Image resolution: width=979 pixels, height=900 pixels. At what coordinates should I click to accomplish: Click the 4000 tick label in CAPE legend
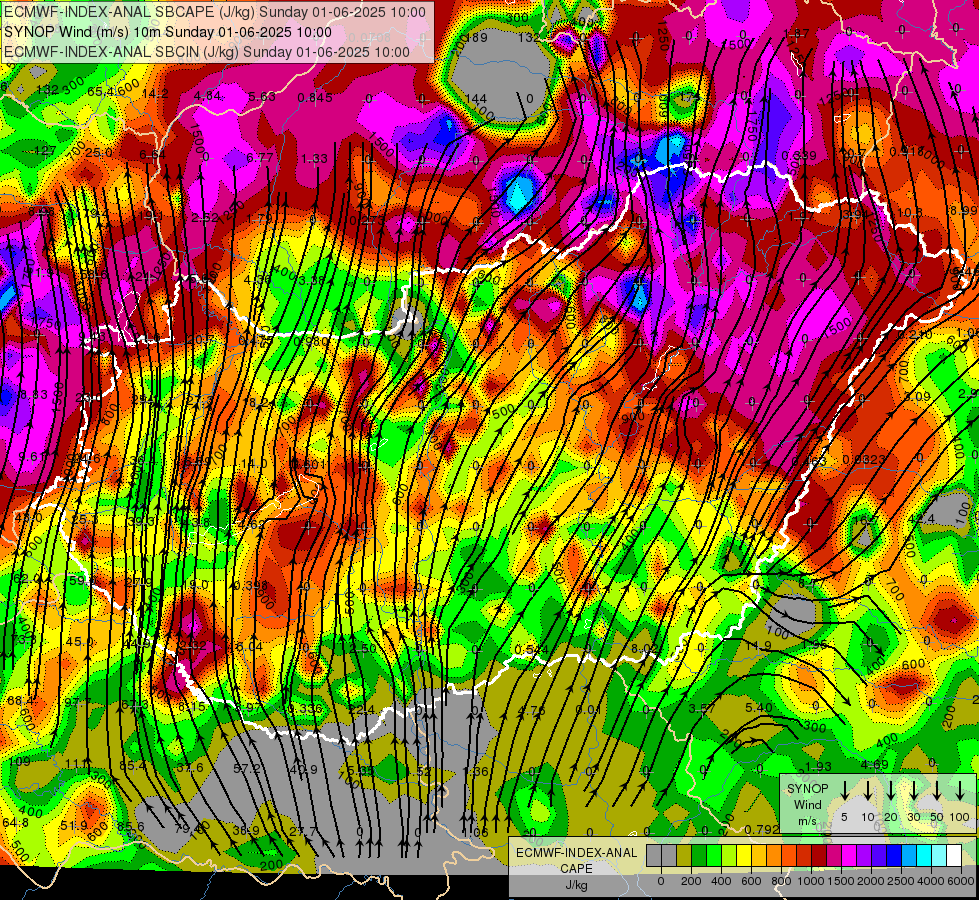point(932,881)
